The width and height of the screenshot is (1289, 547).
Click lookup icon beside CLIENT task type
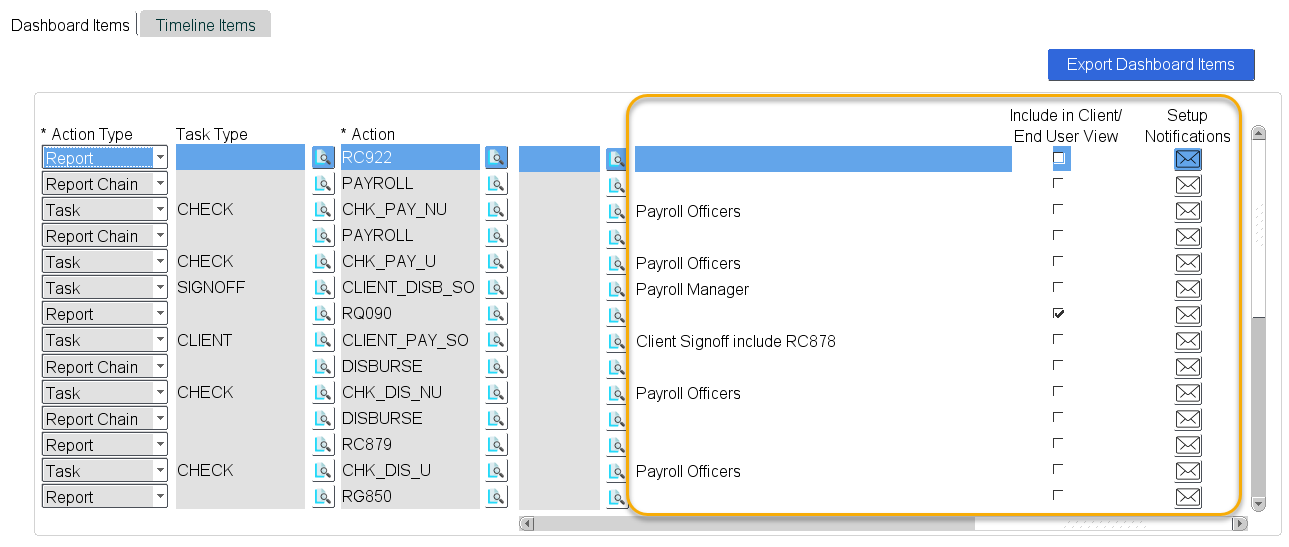[323, 340]
